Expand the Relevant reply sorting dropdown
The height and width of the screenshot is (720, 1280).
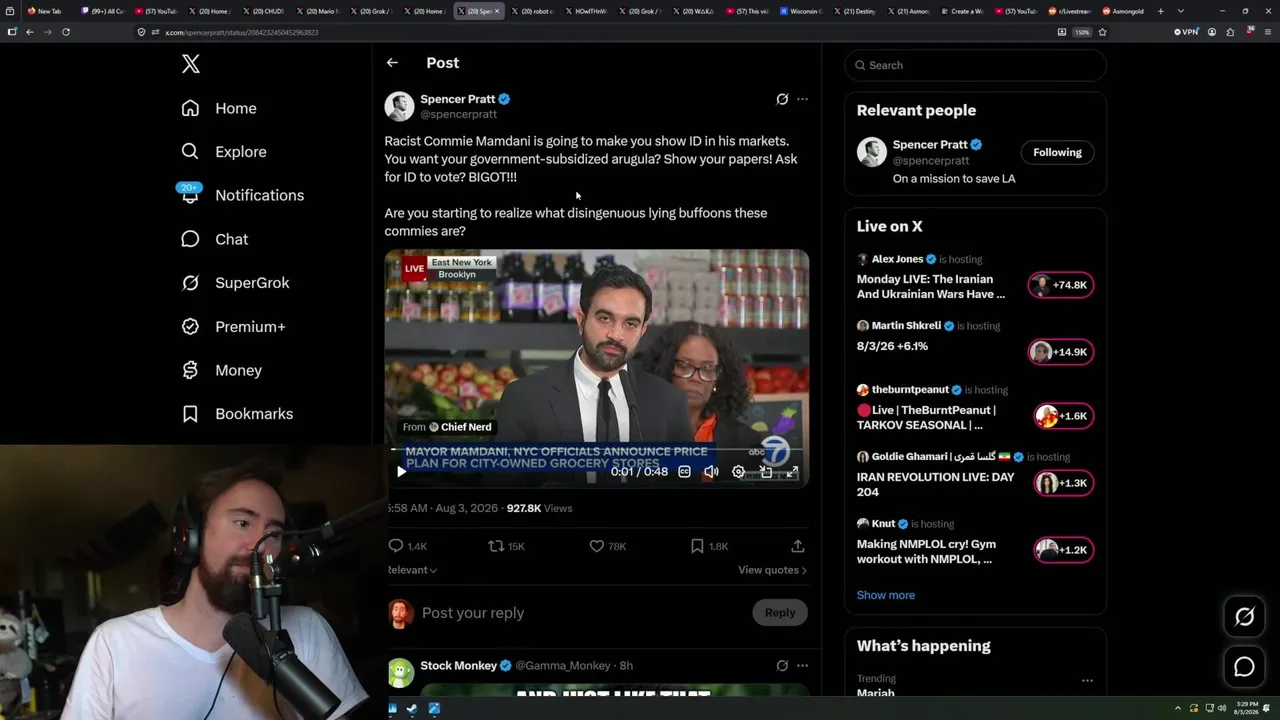(x=412, y=570)
